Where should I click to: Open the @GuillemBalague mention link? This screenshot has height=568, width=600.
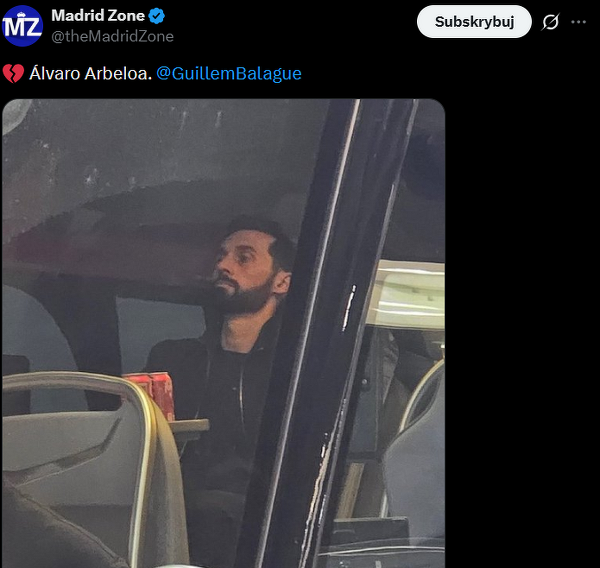229,73
